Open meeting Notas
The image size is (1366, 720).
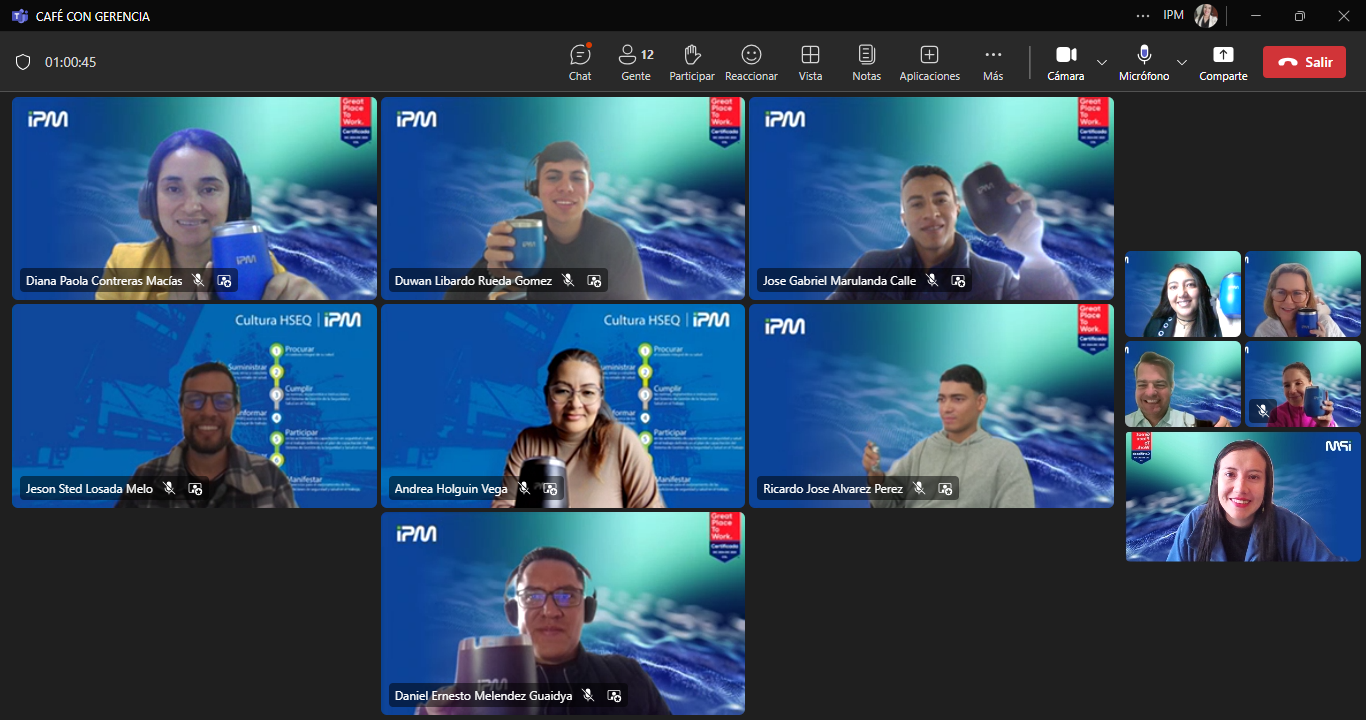[x=866, y=62]
